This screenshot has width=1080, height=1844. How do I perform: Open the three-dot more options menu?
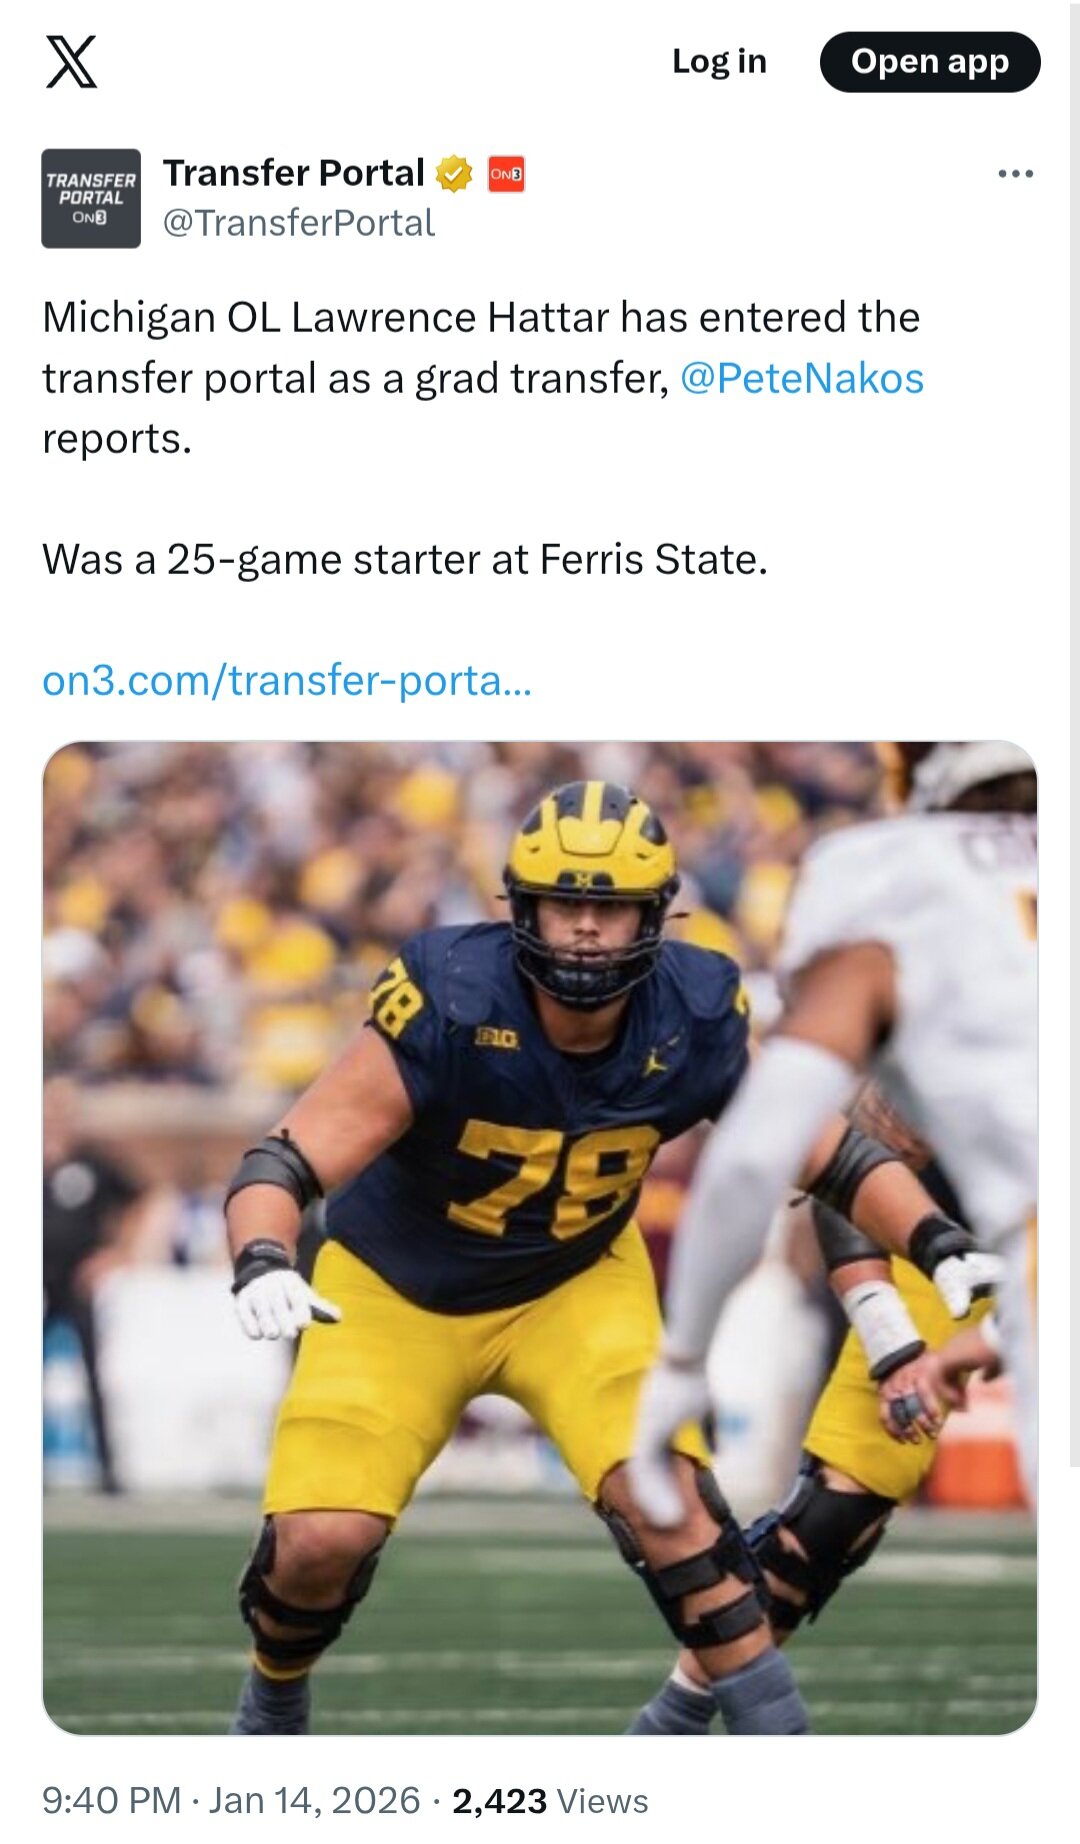click(1015, 174)
